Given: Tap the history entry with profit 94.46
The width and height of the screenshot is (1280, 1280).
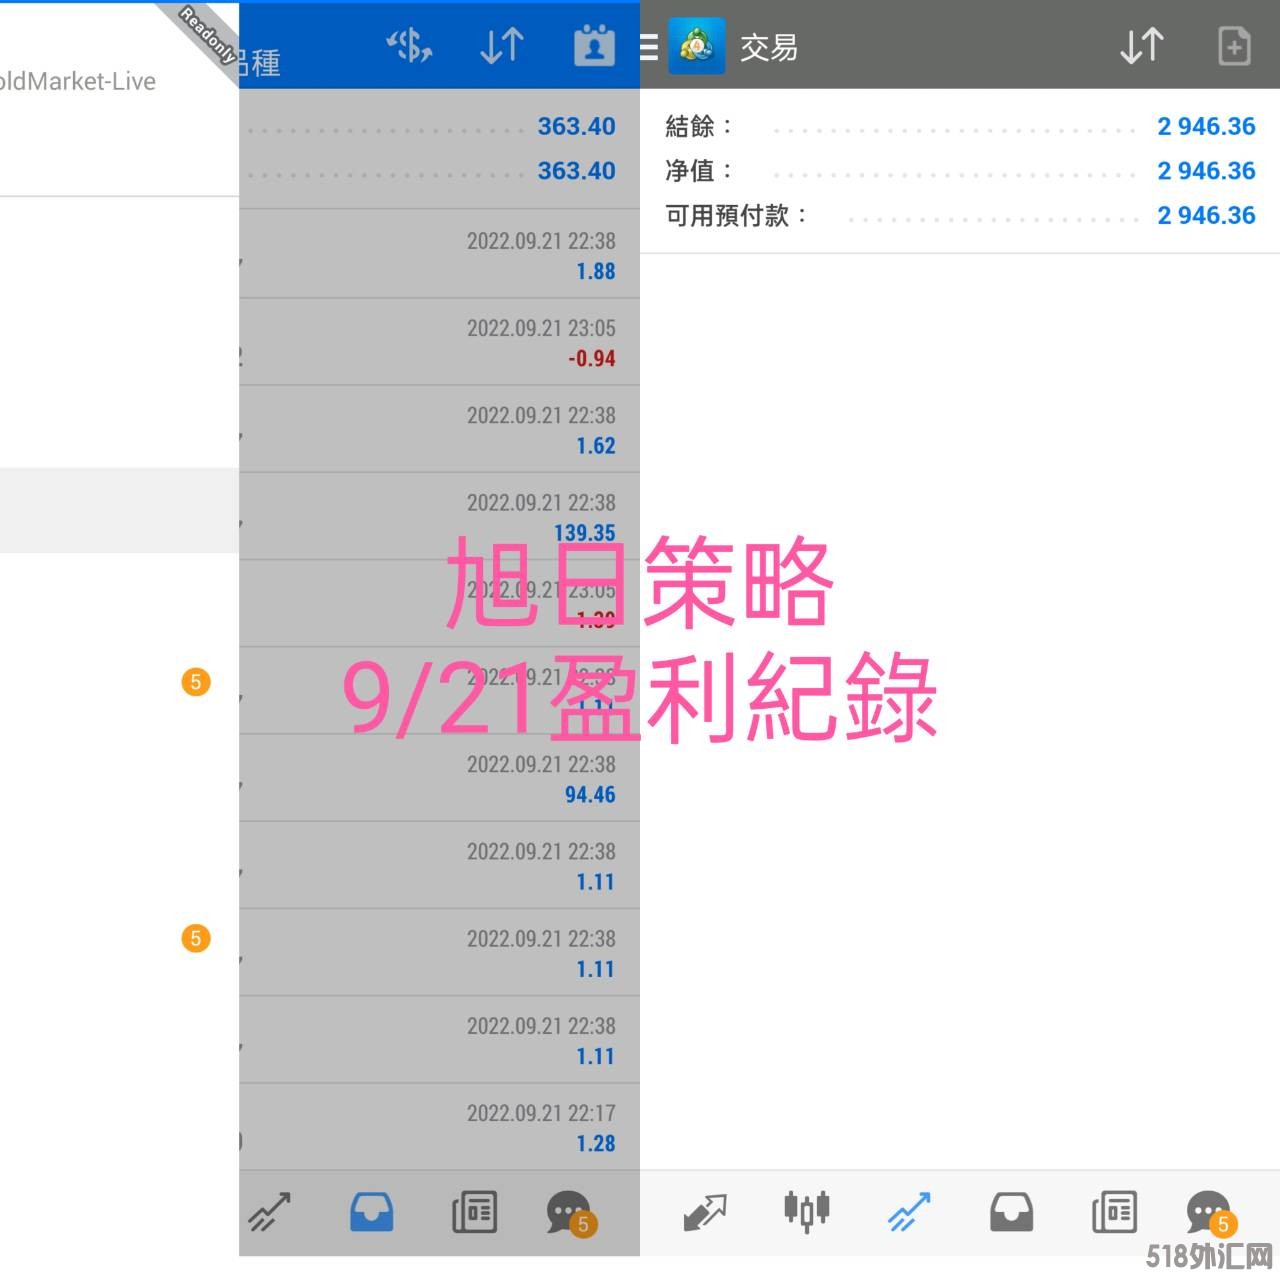Looking at the screenshot, I should [x=440, y=779].
